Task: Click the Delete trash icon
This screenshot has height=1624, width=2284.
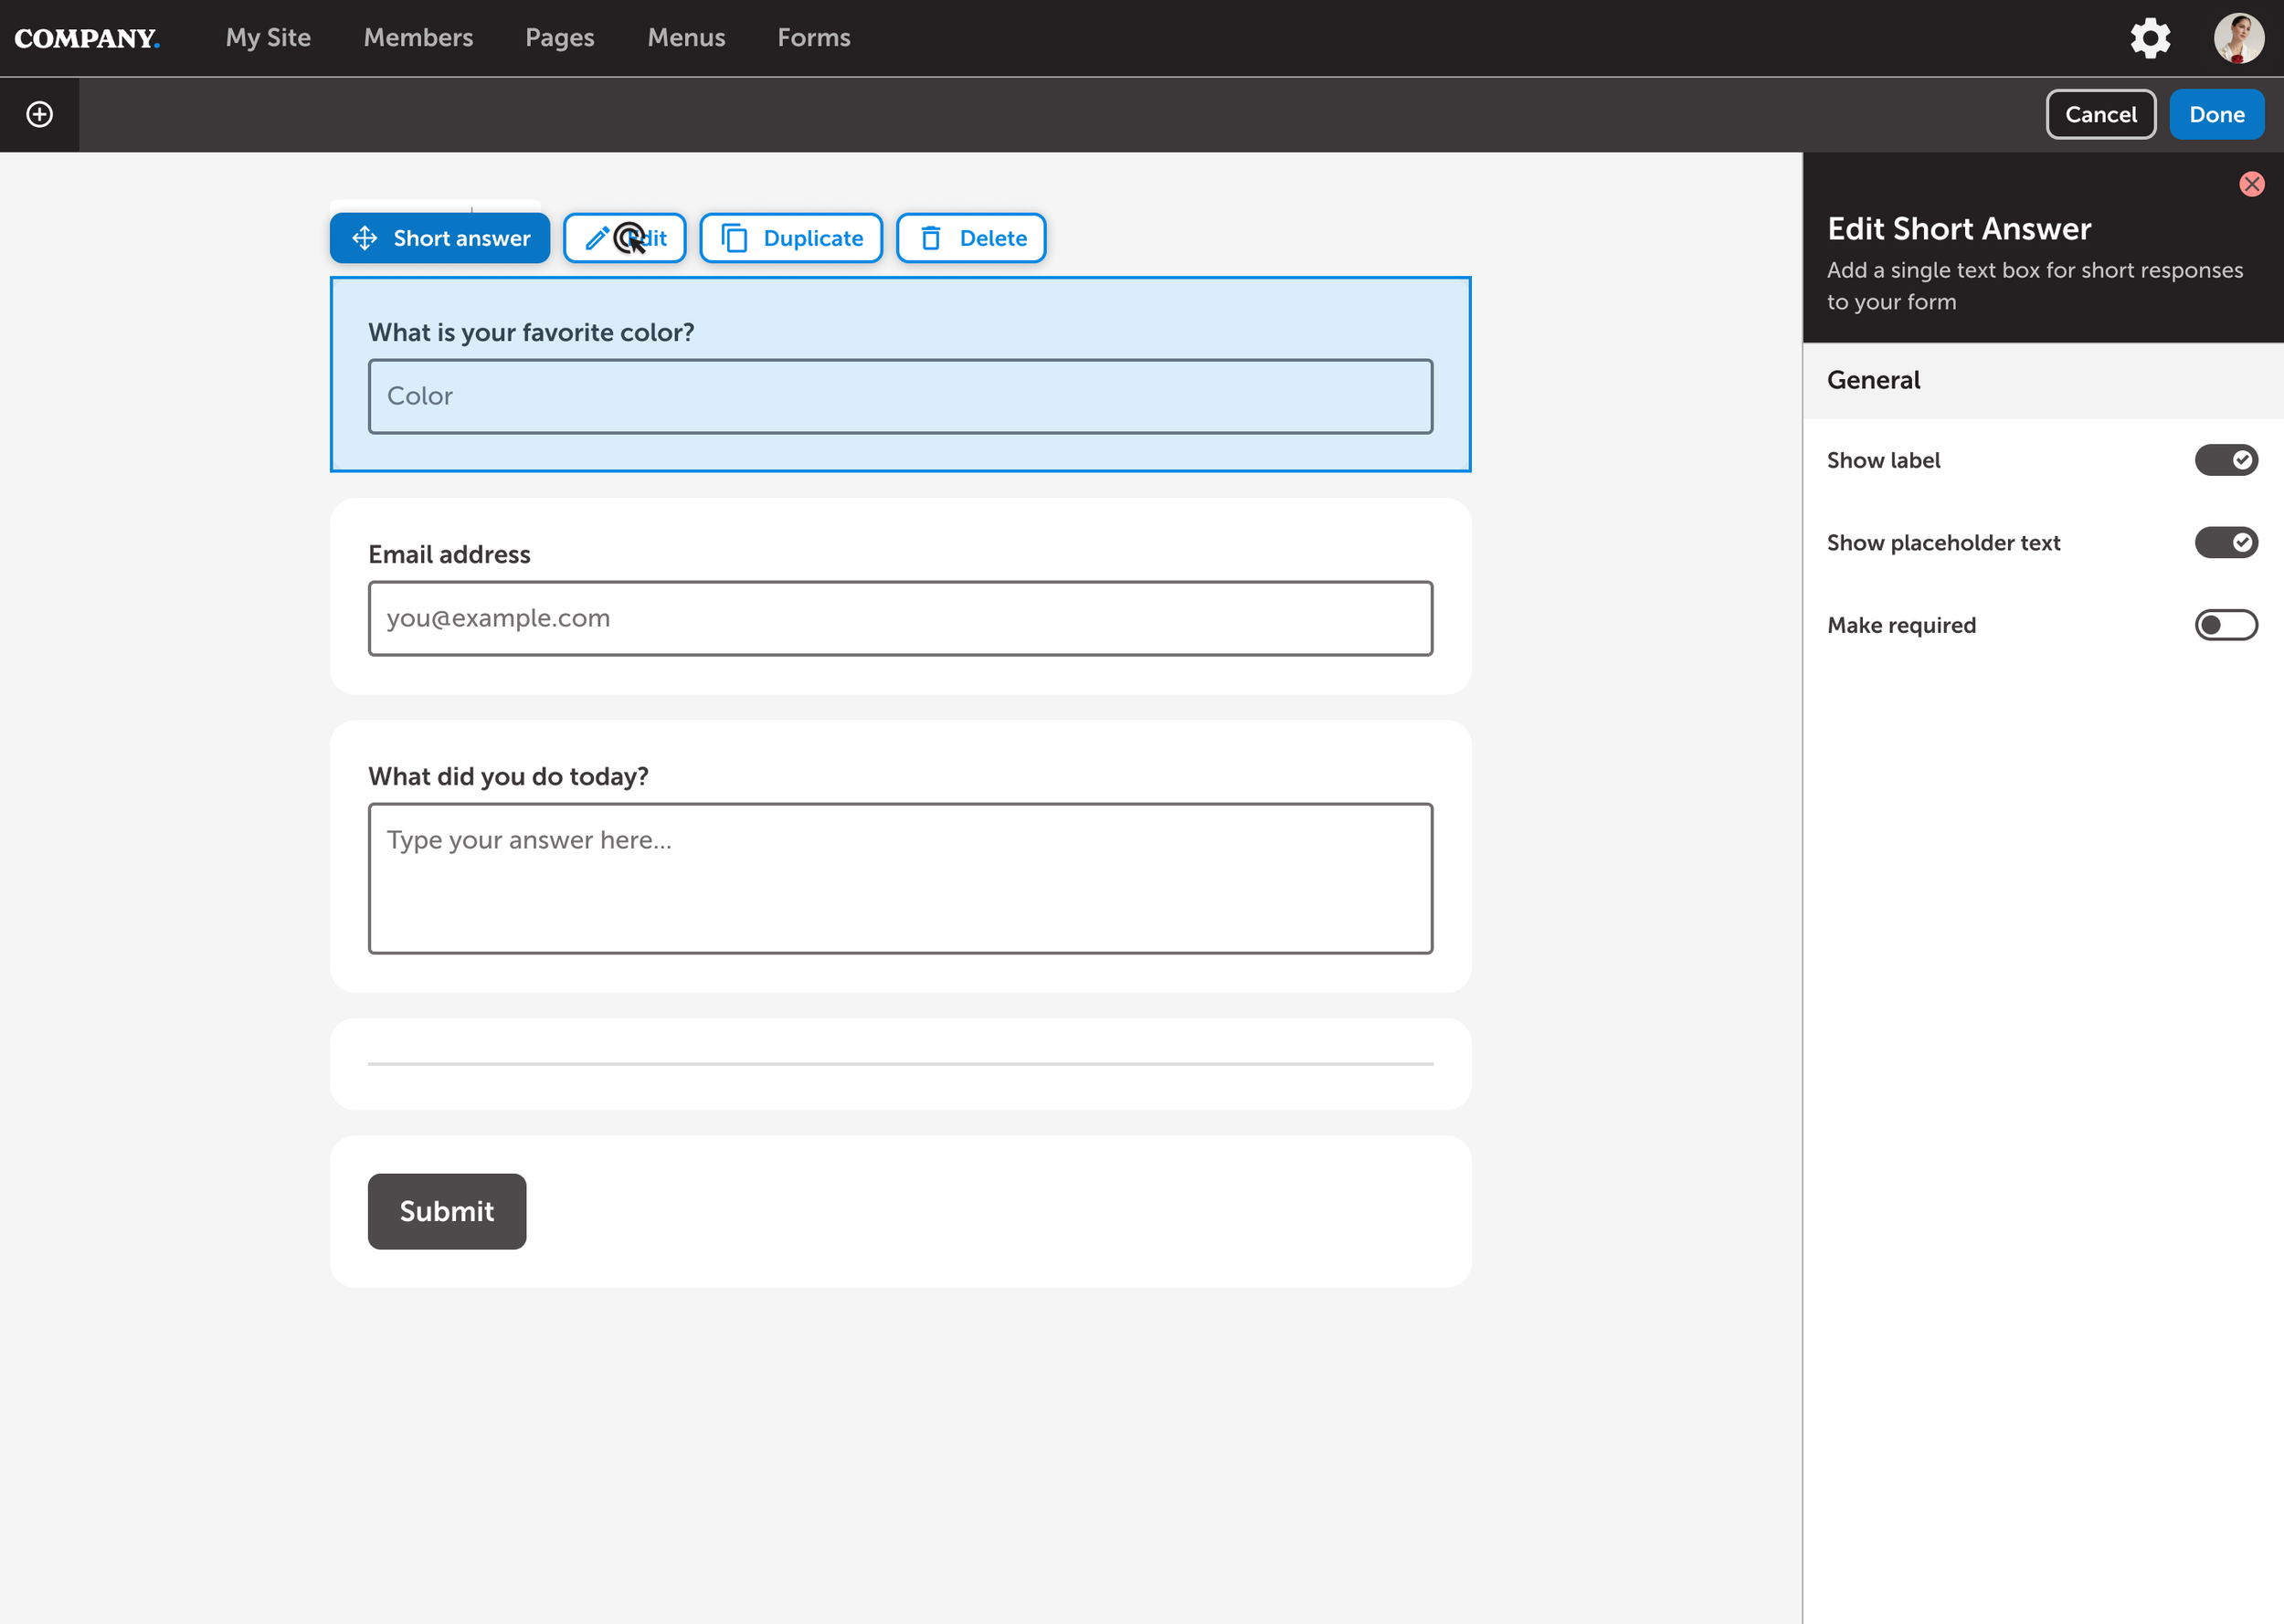Action: [x=931, y=238]
